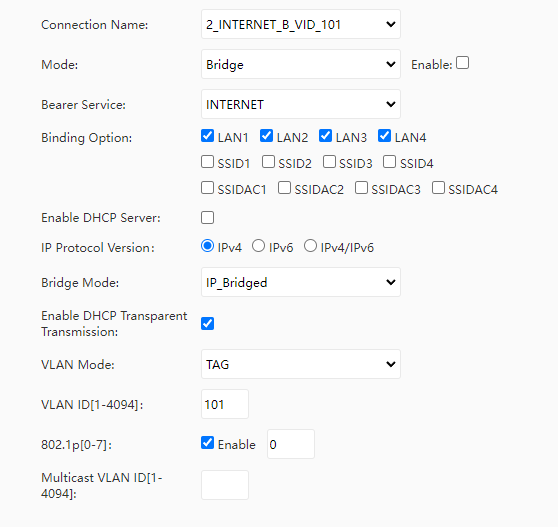Check the SSIDAC2 binding checkbox
Viewport: 558px width, 527px height.
tap(284, 188)
